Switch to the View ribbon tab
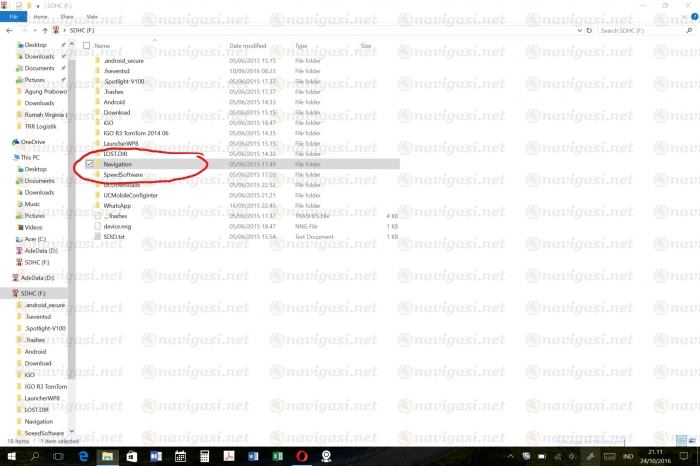700x466 pixels. click(x=92, y=17)
